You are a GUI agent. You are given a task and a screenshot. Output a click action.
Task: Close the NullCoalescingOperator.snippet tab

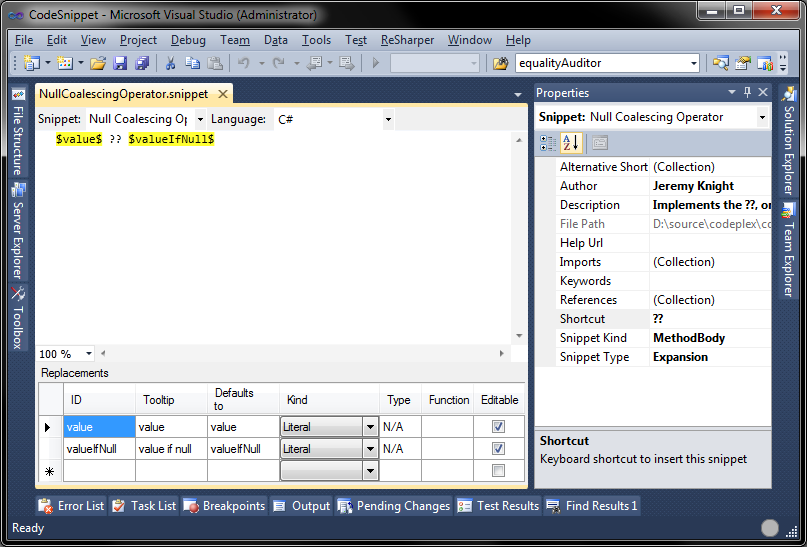(223, 94)
